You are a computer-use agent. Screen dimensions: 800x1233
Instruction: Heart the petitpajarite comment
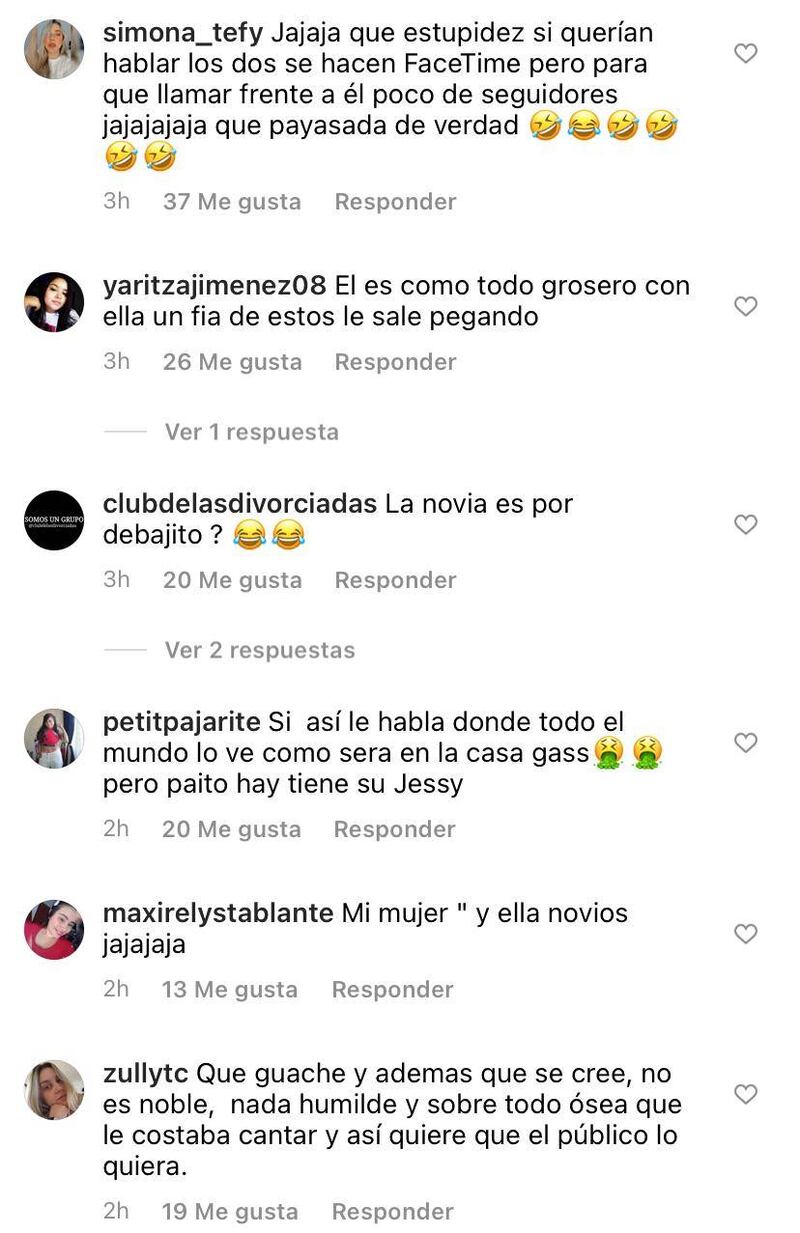[x=746, y=742]
